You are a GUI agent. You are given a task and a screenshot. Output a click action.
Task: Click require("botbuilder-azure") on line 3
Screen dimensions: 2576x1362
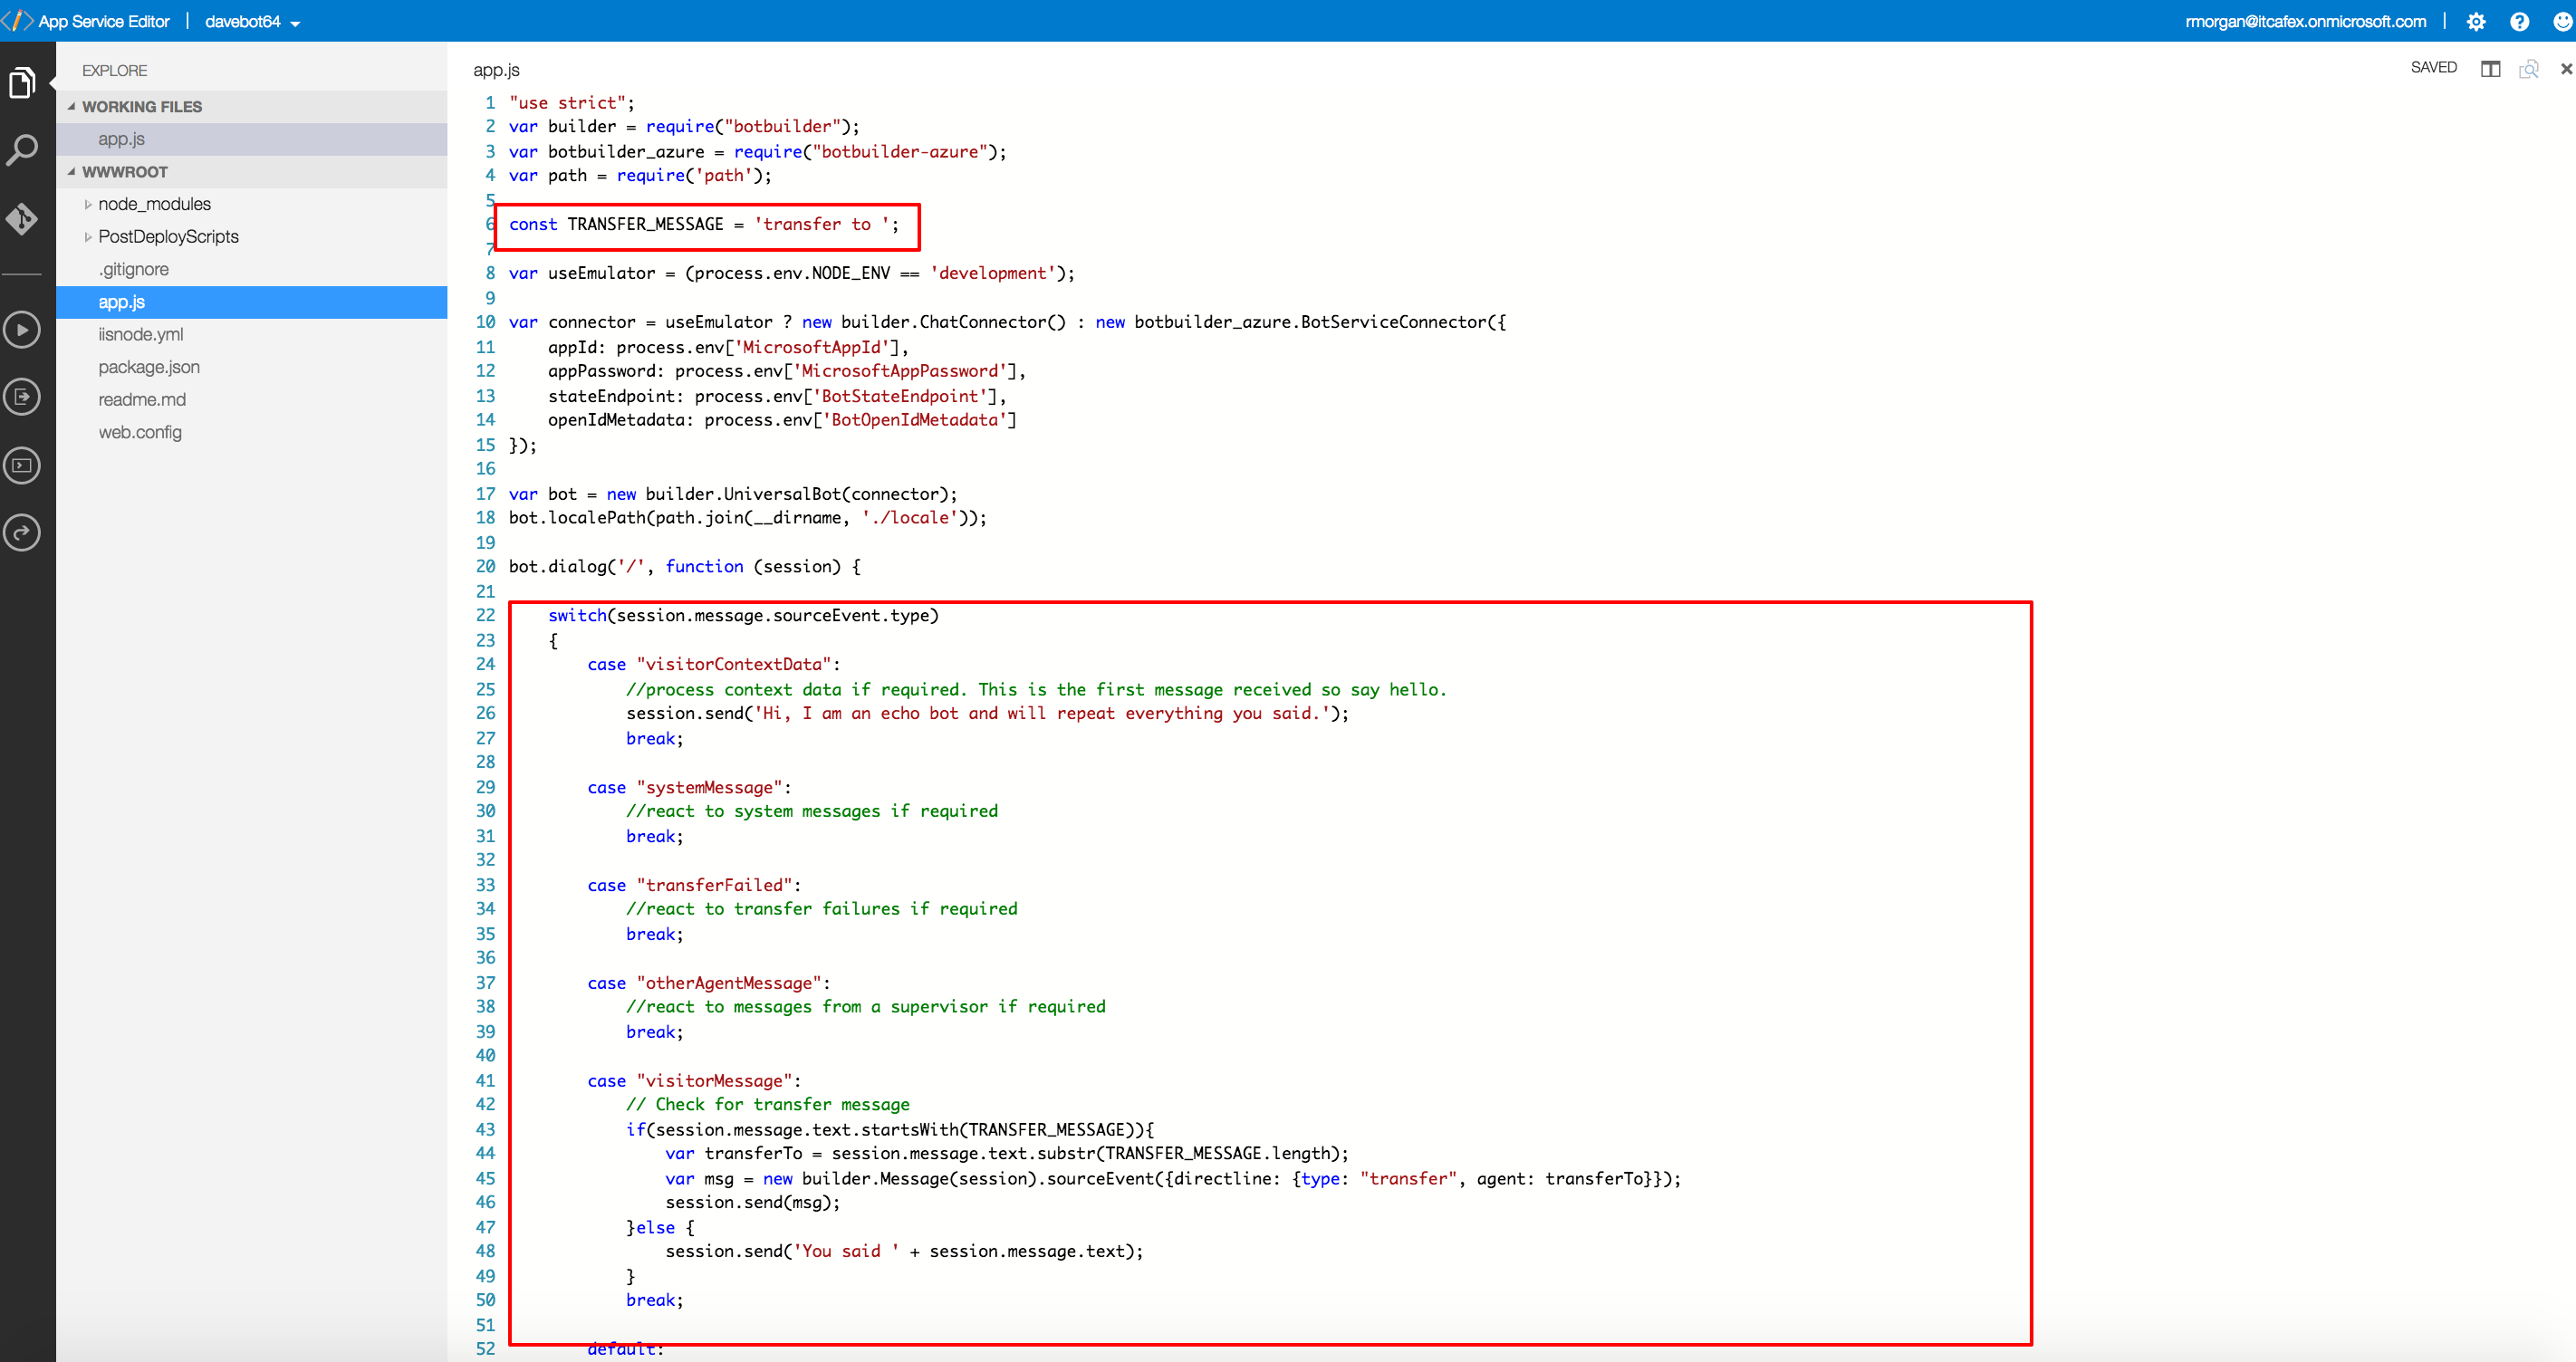click(870, 151)
